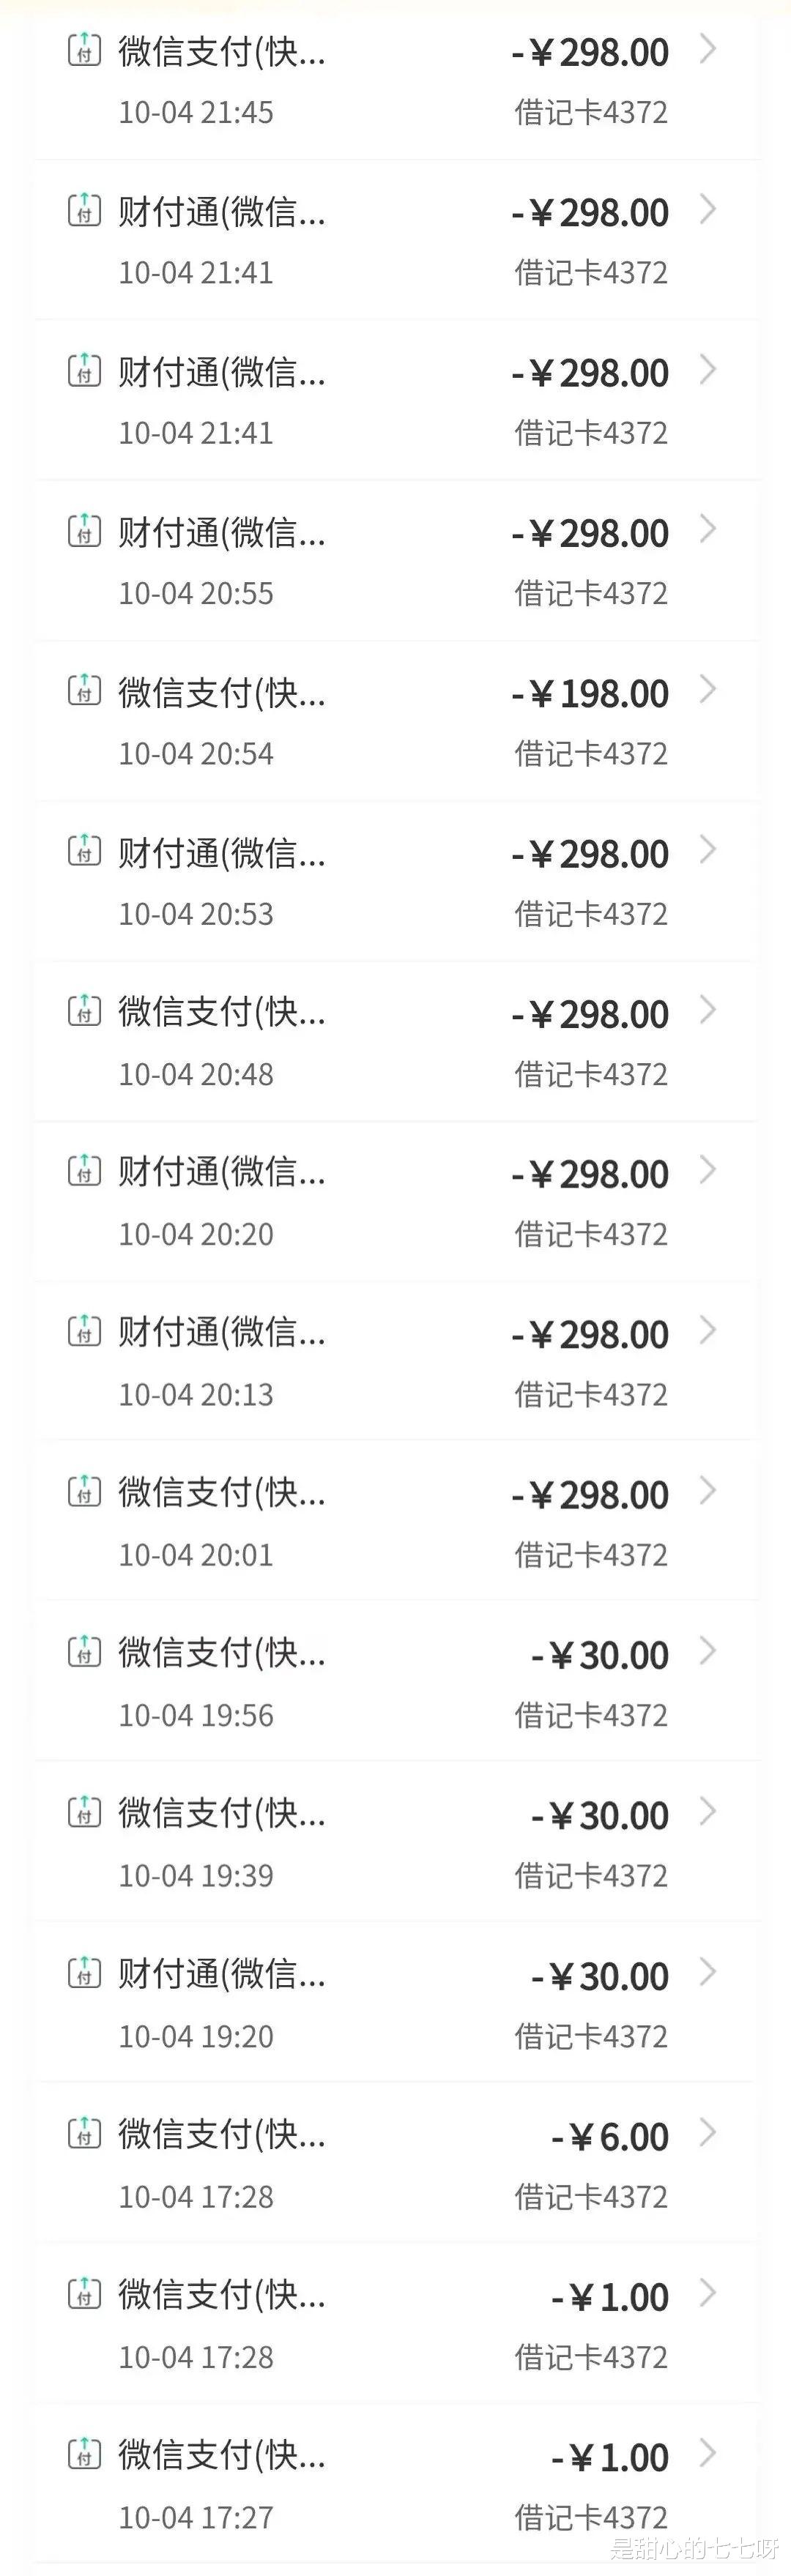The image size is (791, 2576).
Task: Tap payment icon of 6.00 transaction
Action: [84, 2133]
